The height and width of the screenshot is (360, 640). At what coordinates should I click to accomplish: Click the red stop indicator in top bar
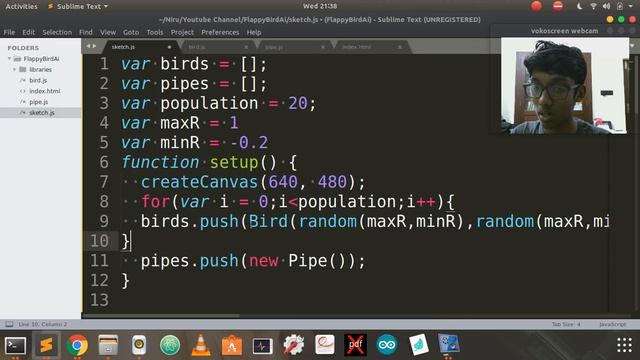point(558,6)
